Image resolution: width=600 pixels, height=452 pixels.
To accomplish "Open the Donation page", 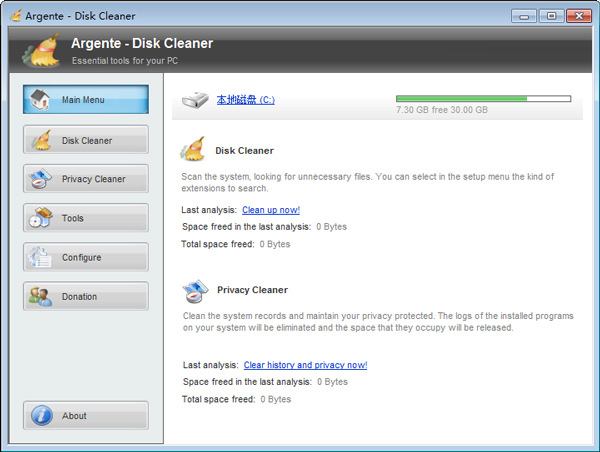I will tap(86, 296).
